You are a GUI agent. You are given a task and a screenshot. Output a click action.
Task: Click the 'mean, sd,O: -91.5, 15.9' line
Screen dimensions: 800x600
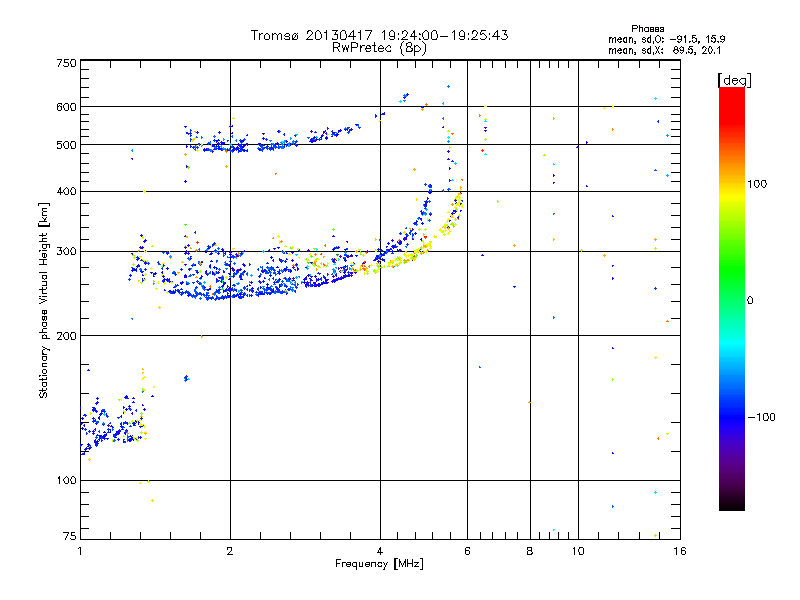coord(667,39)
